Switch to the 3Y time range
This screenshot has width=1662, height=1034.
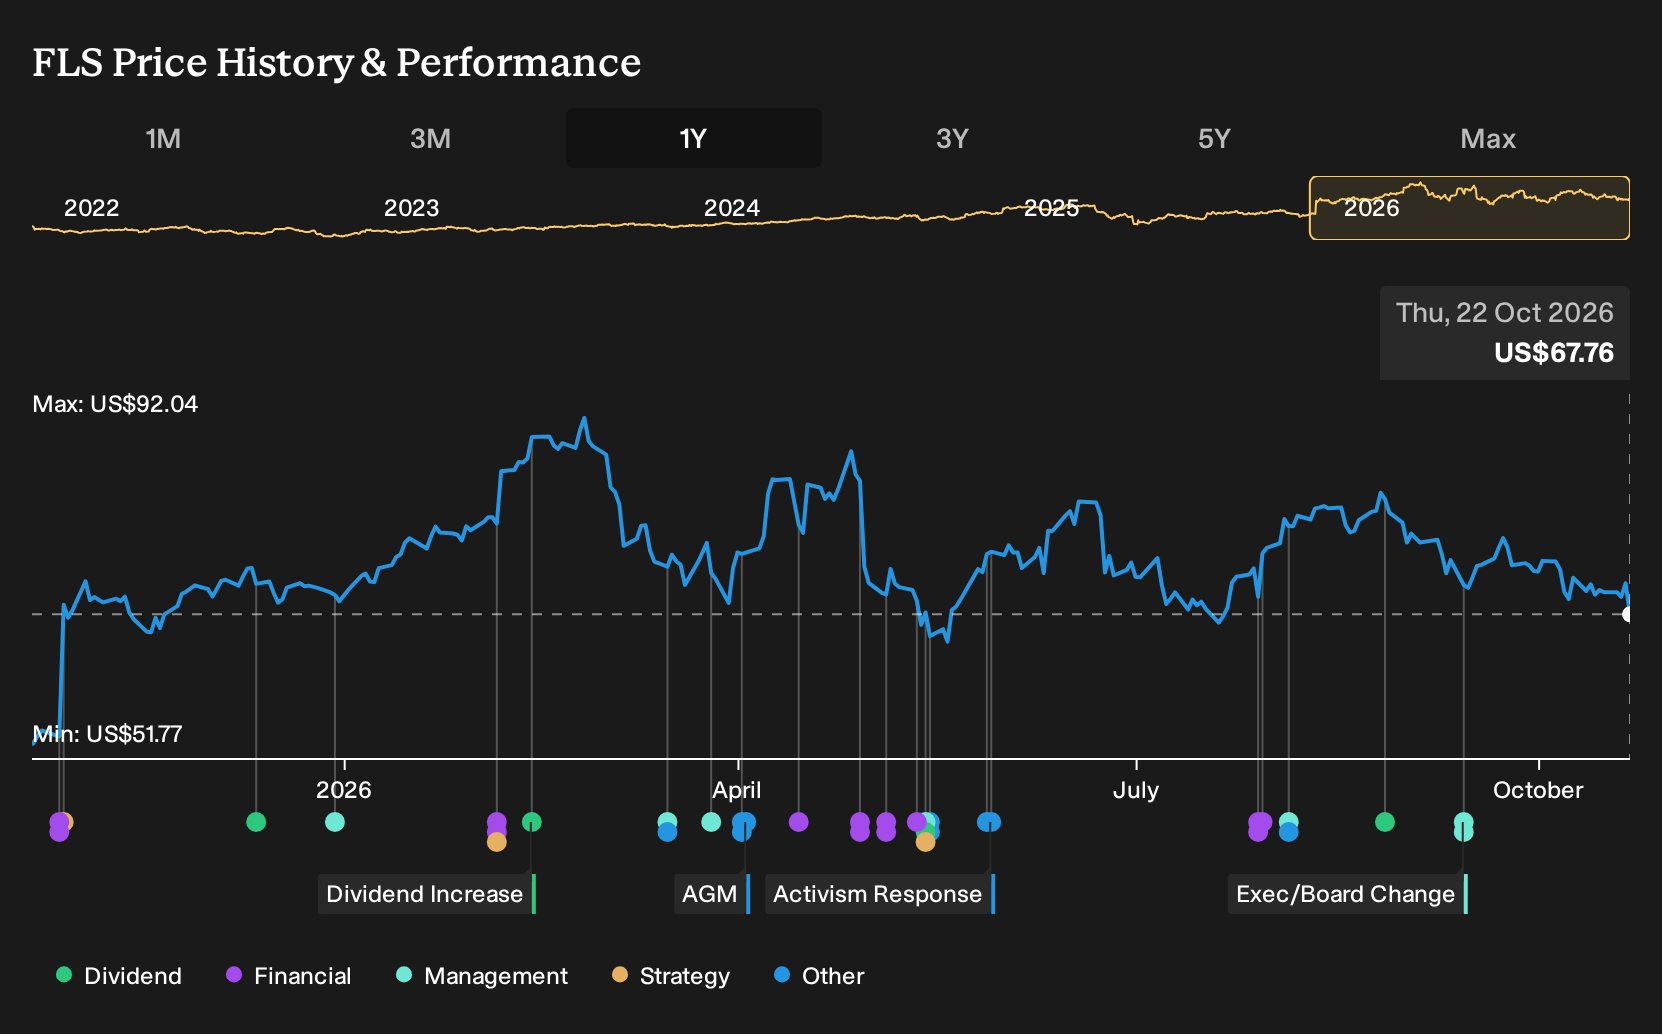tap(952, 138)
